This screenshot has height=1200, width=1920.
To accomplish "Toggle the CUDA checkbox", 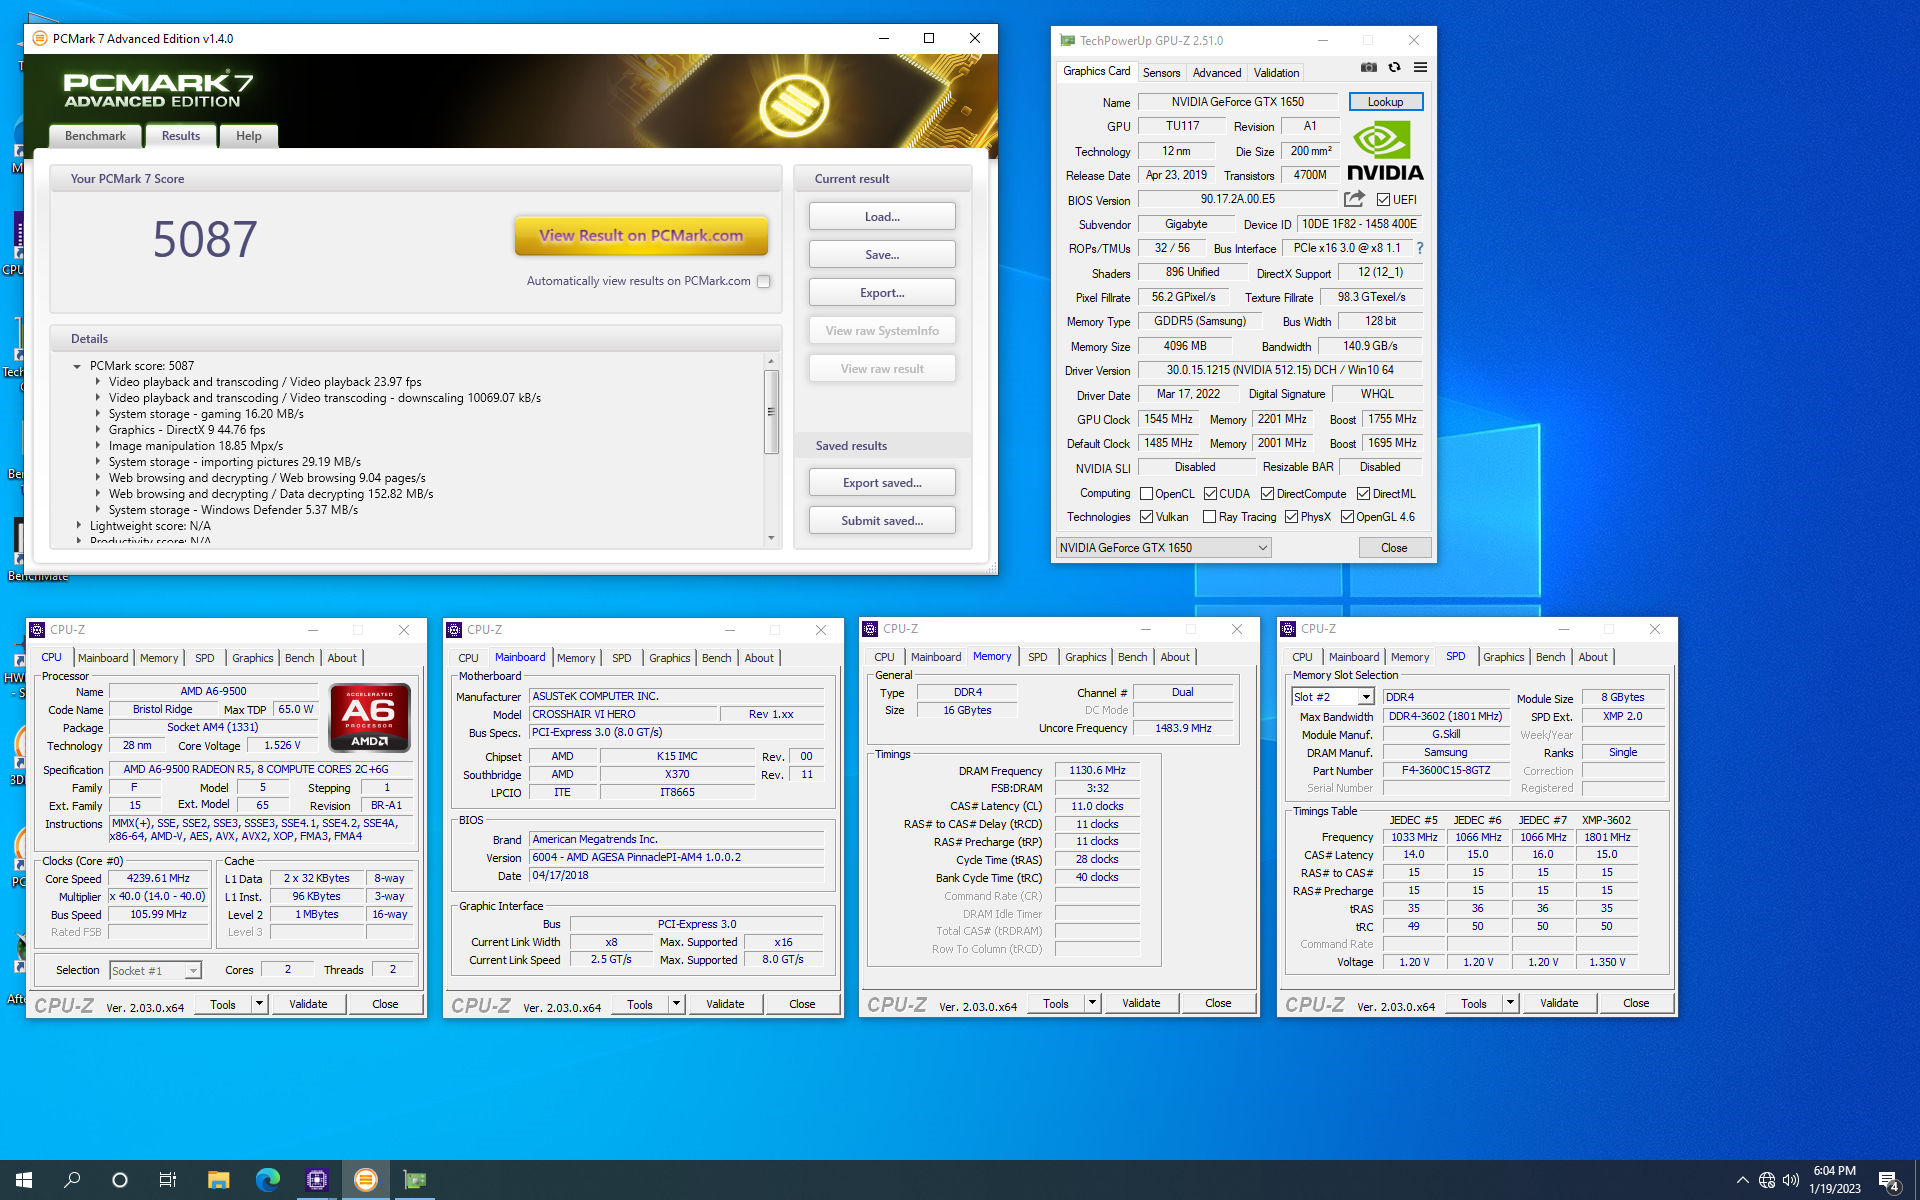I will (1210, 493).
